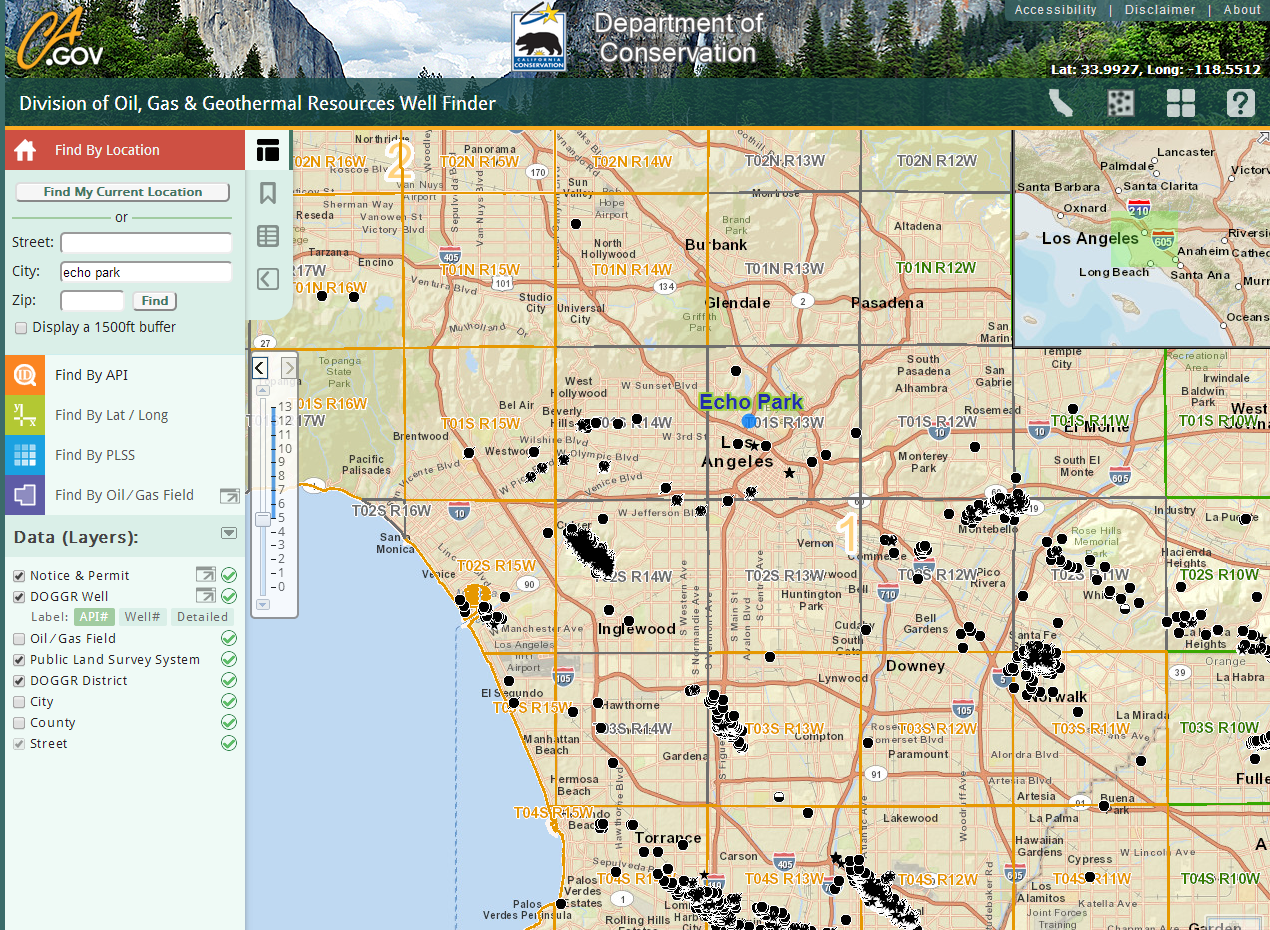Click the Find button next to Zip
This screenshot has width=1270, height=930.
pos(154,300)
